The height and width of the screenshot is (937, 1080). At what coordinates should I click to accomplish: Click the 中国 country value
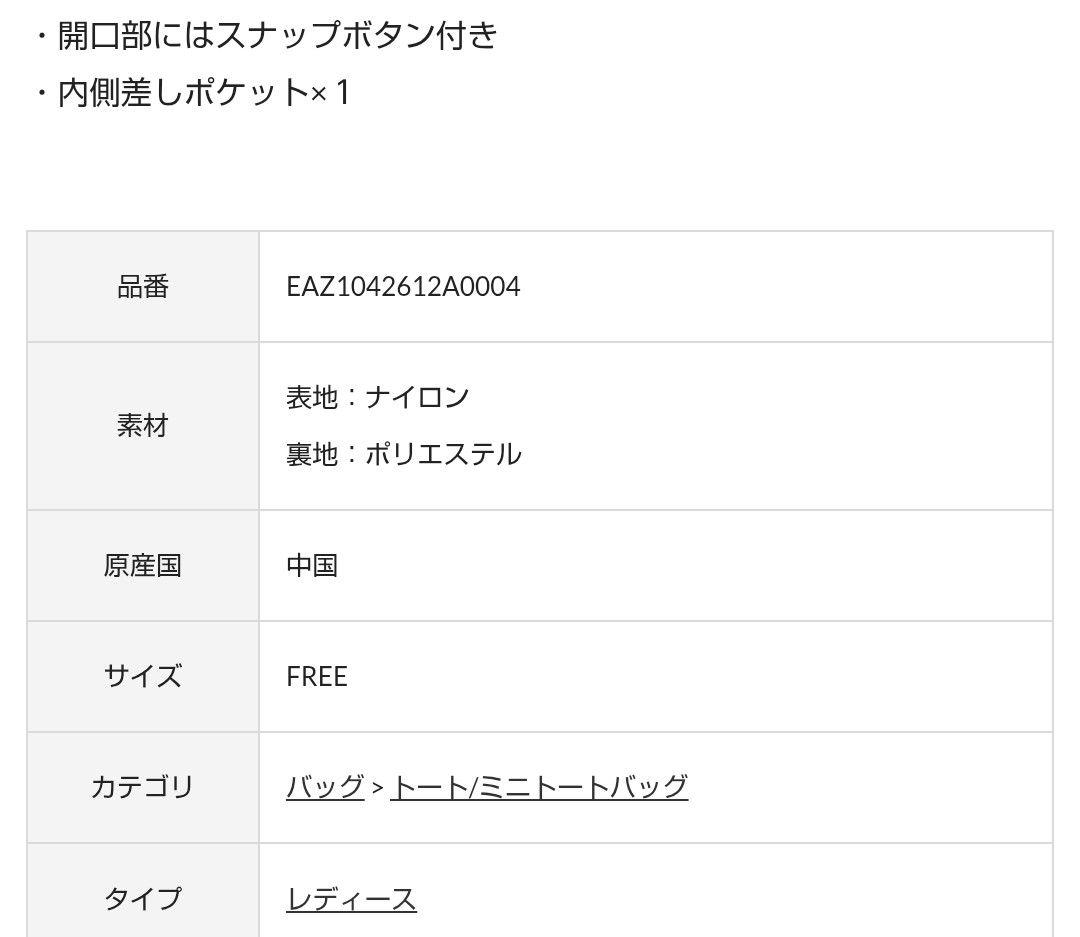(x=312, y=566)
